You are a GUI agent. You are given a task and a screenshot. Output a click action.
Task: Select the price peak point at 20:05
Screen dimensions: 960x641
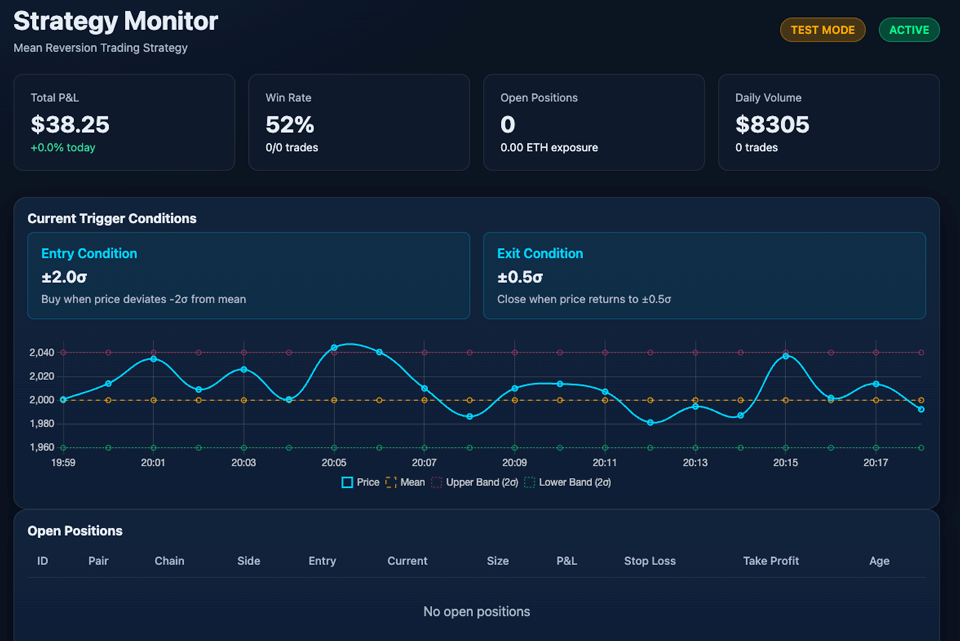click(334, 347)
